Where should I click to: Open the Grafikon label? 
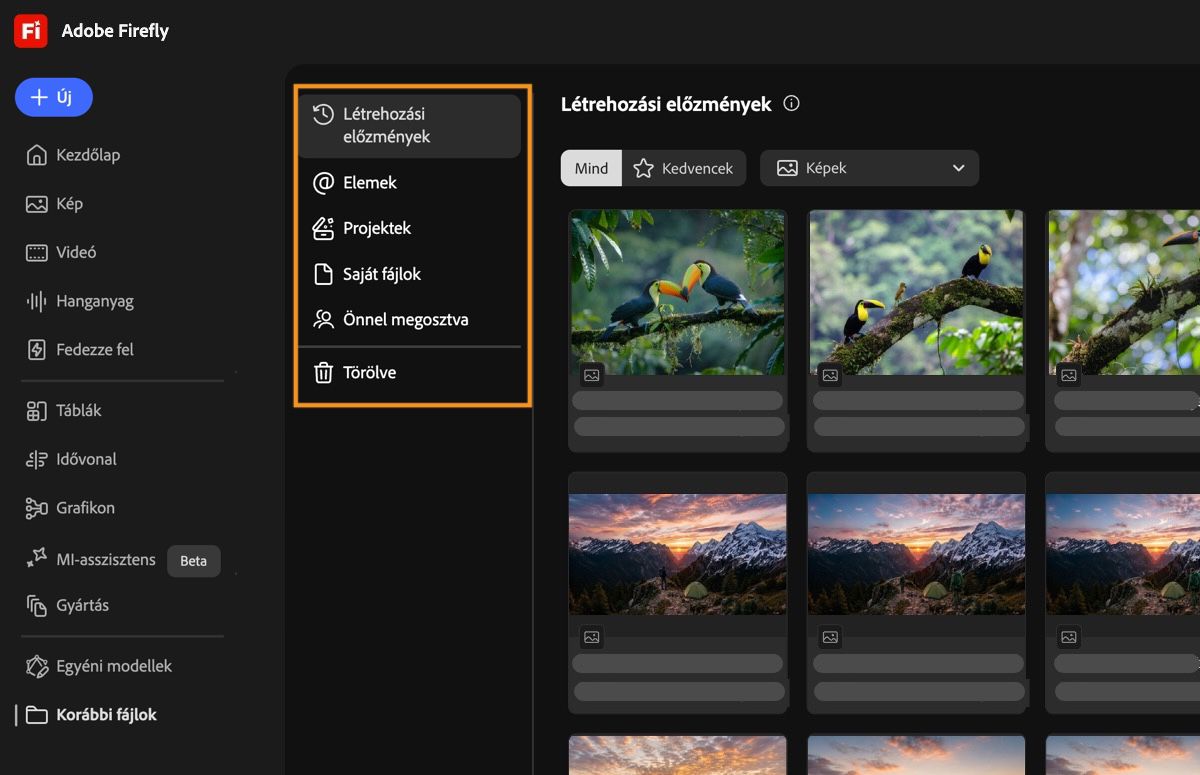[85, 508]
